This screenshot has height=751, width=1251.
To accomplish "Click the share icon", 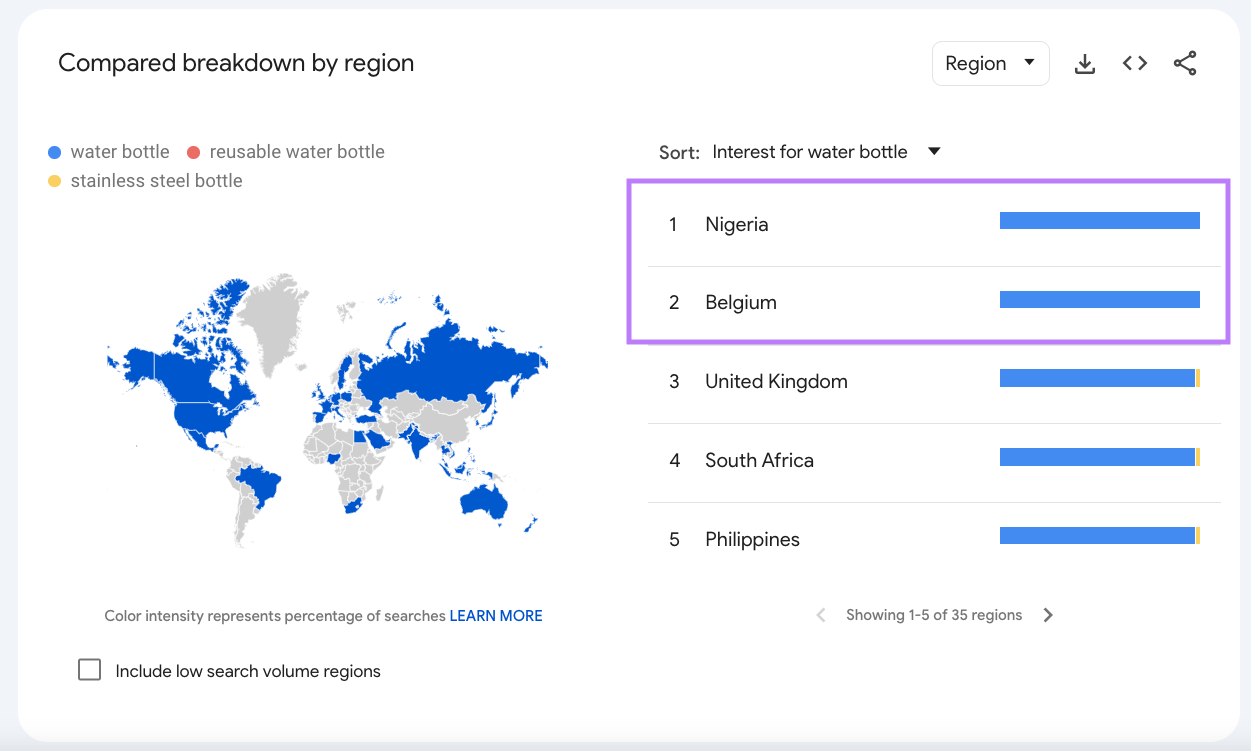I will 1185,62.
